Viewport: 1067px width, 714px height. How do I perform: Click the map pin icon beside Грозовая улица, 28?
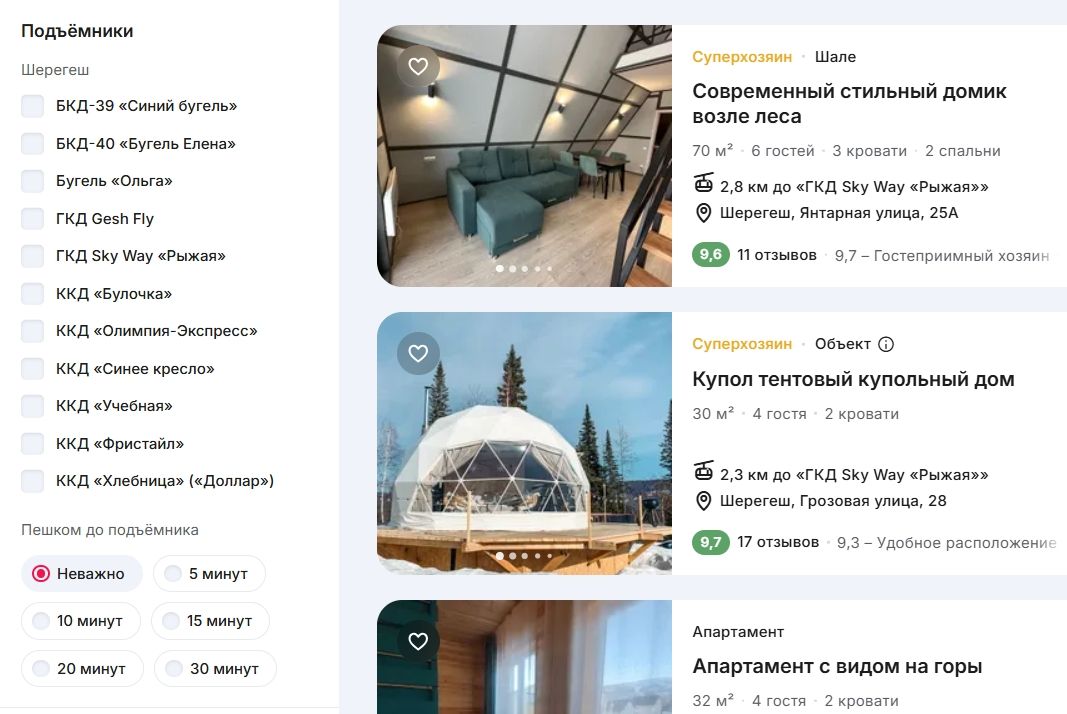click(x=704, y=501)
